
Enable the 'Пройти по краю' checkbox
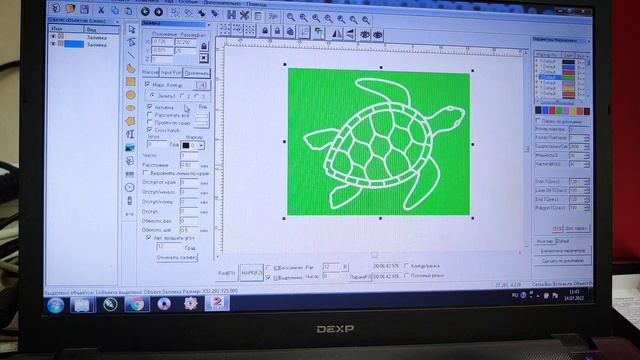(x=149, y=122)
